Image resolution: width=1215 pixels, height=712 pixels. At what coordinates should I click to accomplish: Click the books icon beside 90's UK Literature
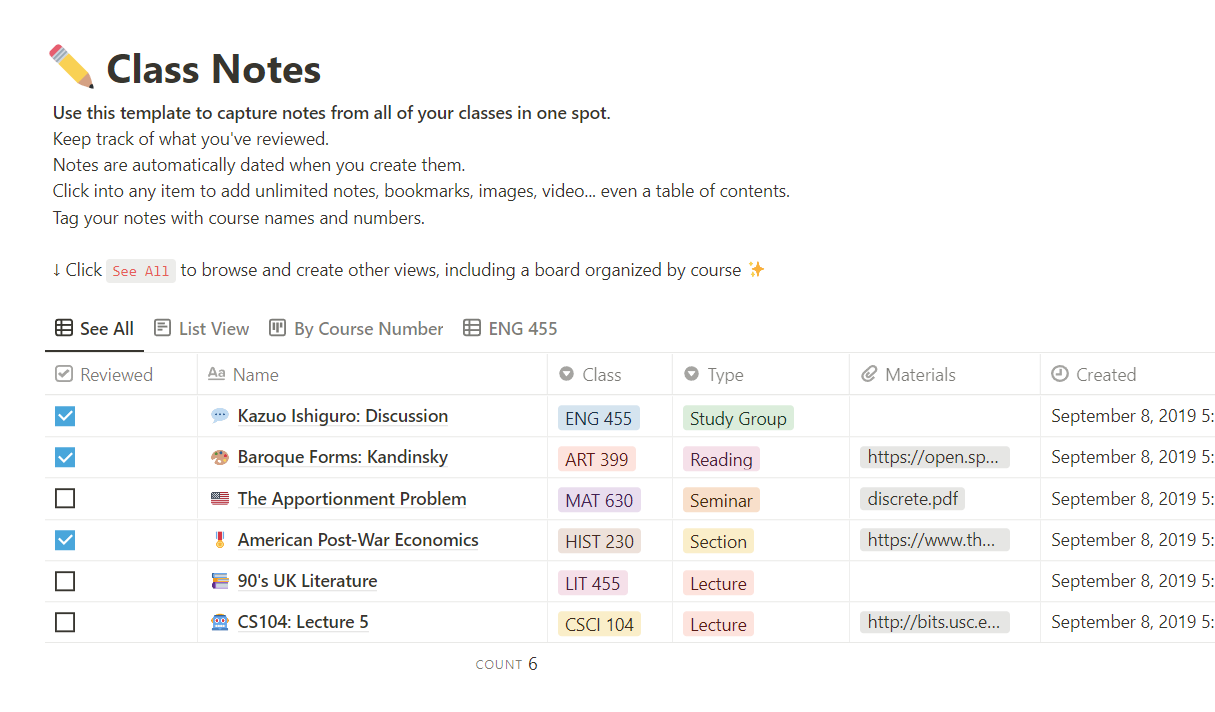[220, 581]
